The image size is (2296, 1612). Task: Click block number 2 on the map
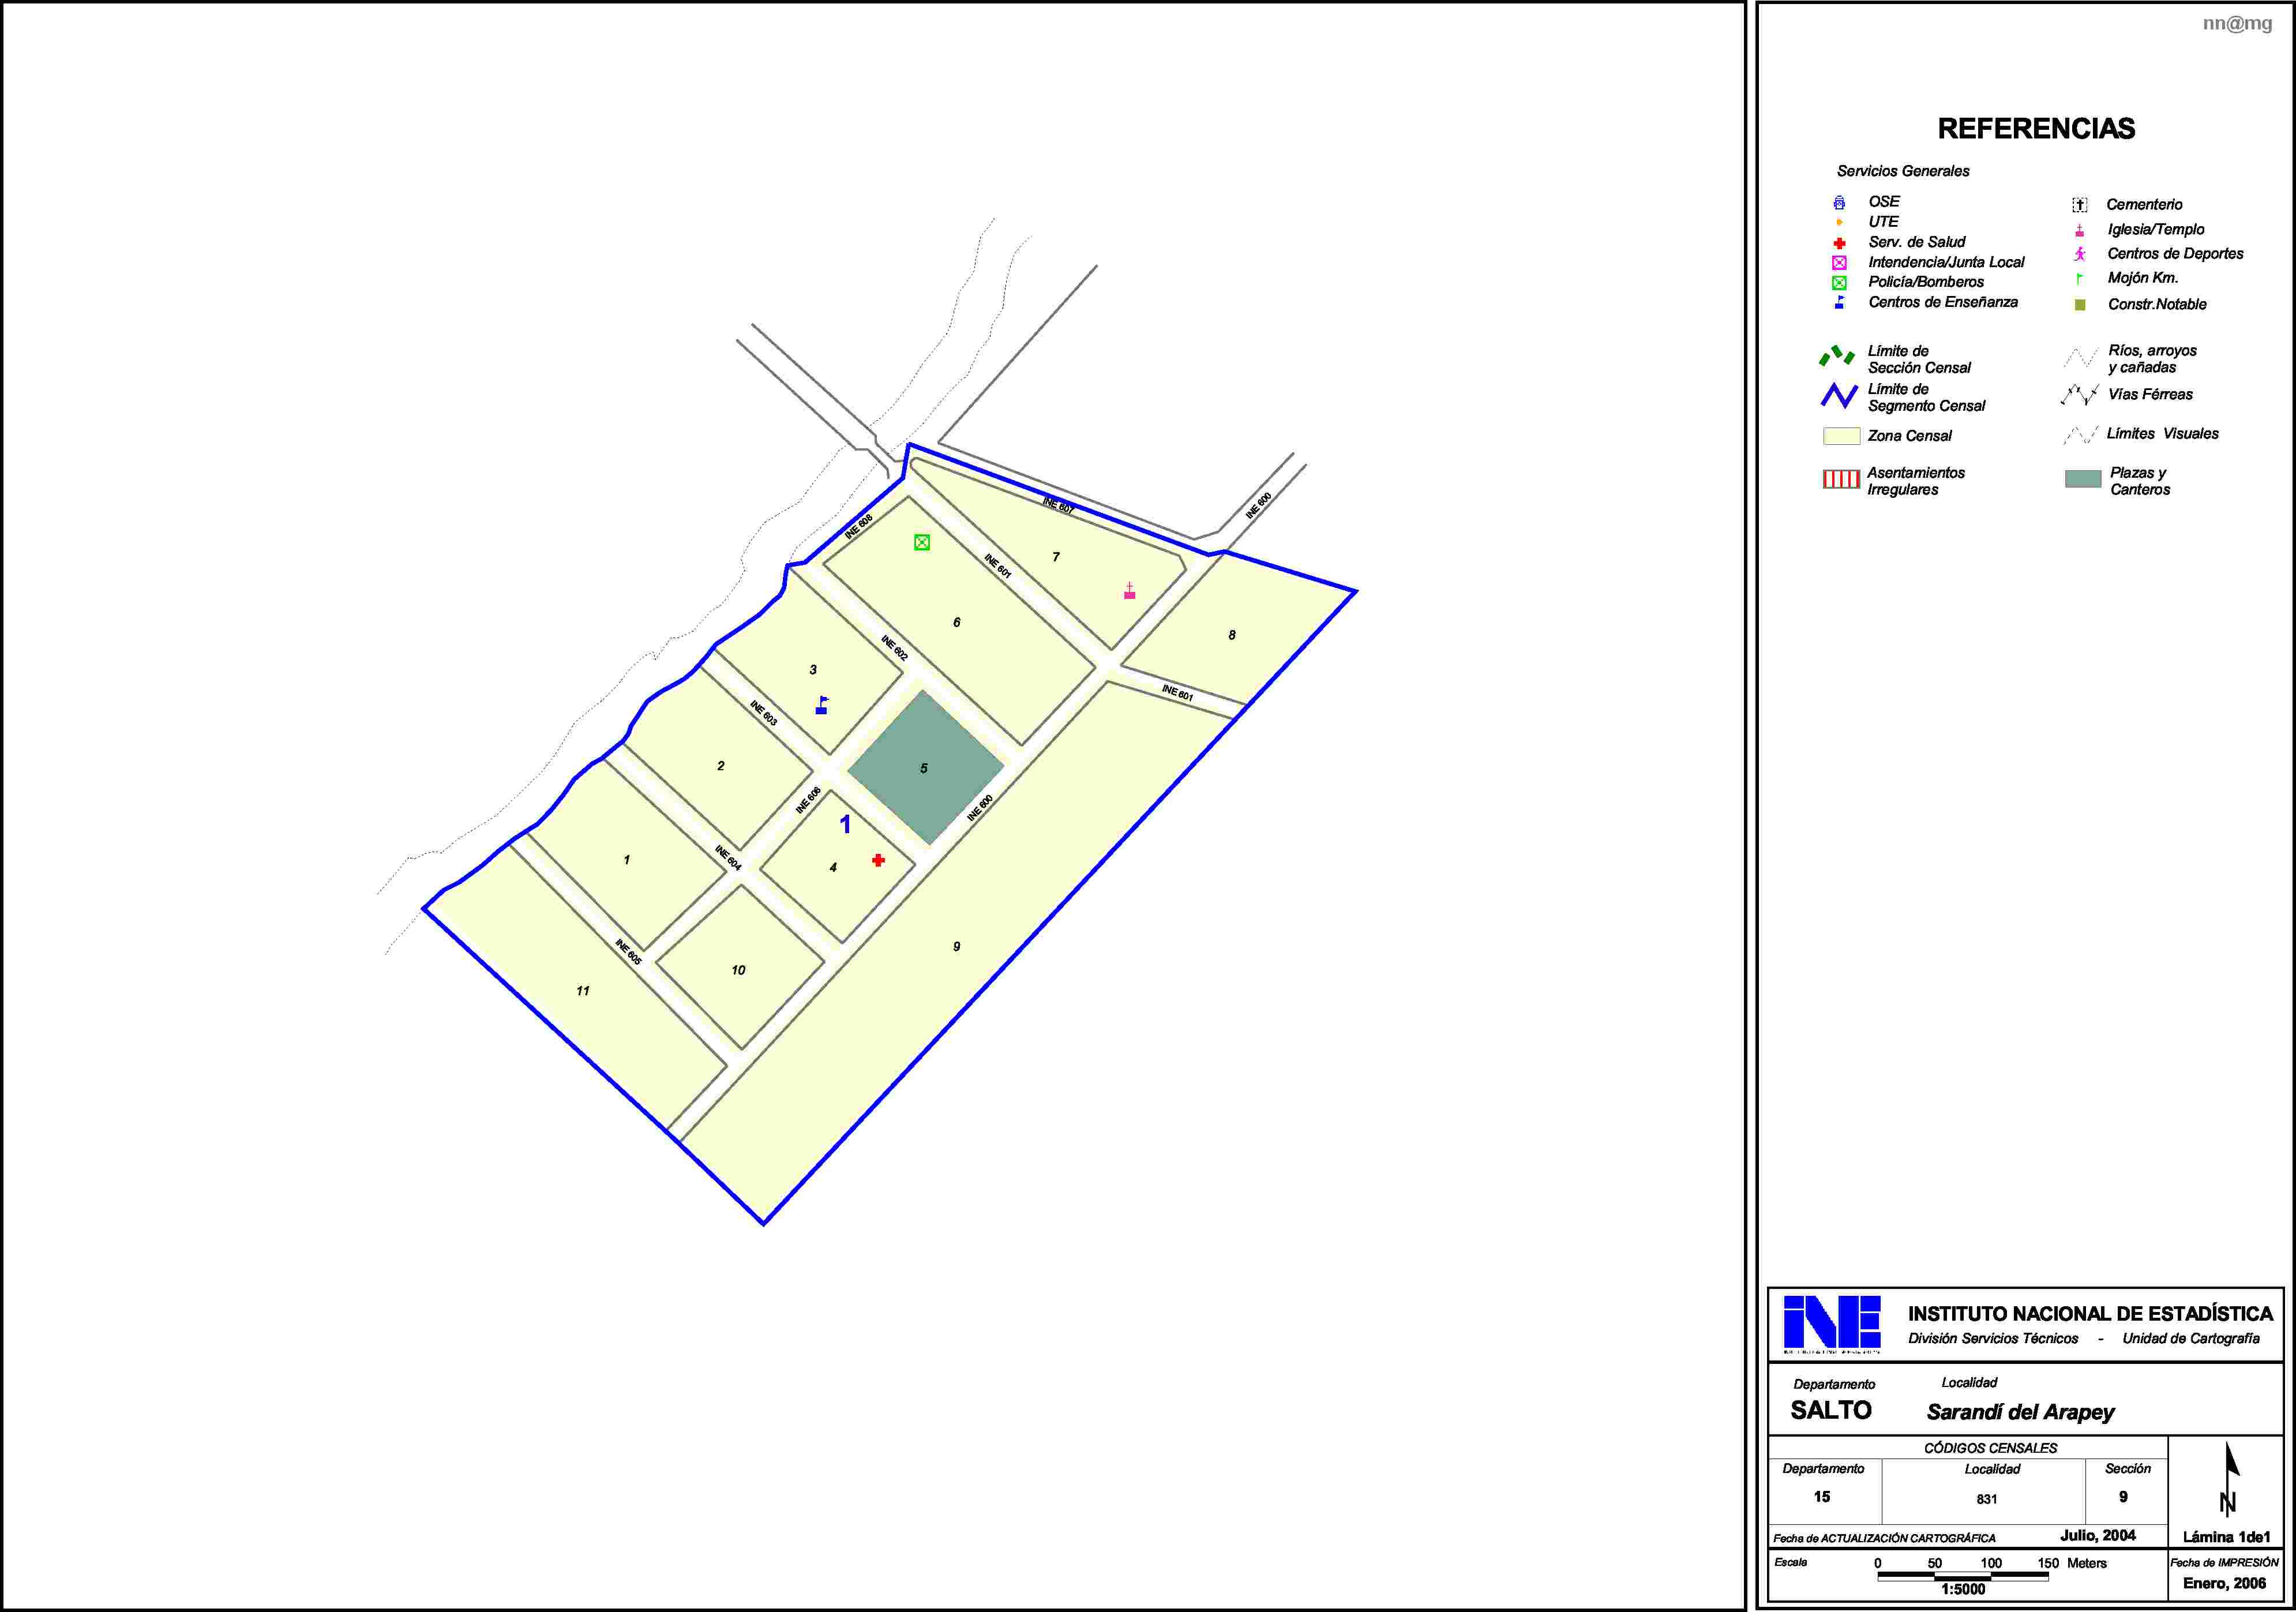(721, 766)
